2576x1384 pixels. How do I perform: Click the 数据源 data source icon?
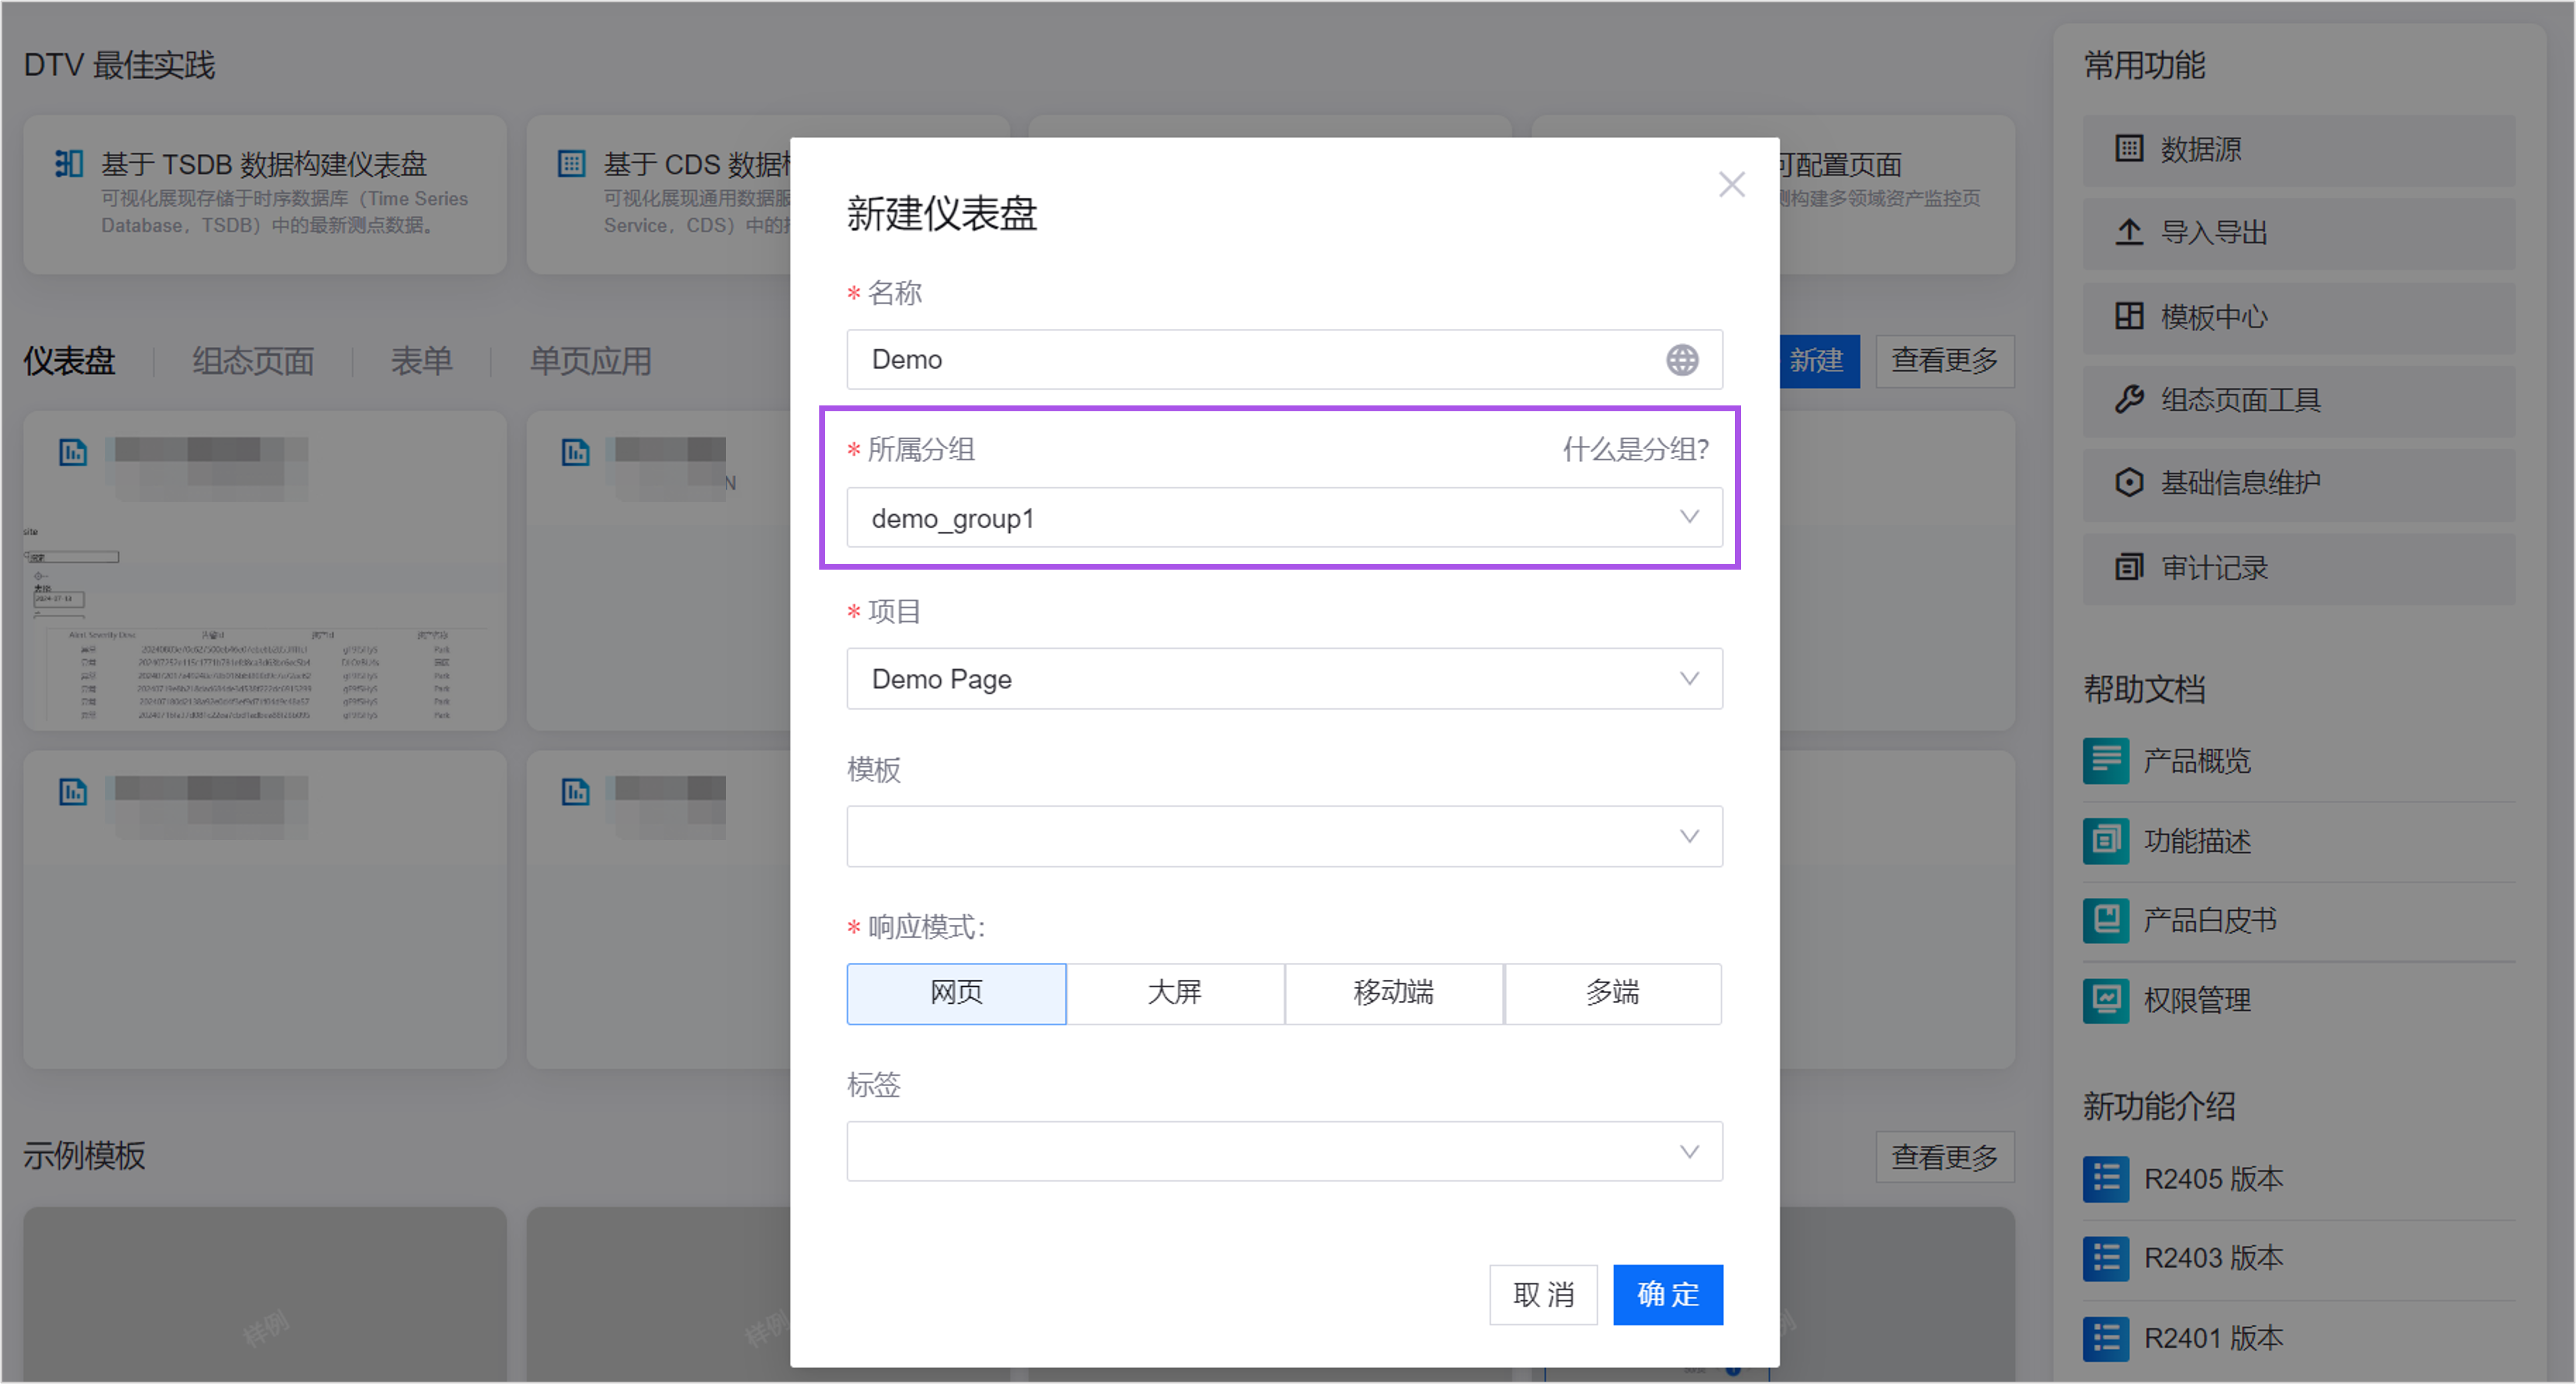pyautogui.click(x=2129, y=149)
